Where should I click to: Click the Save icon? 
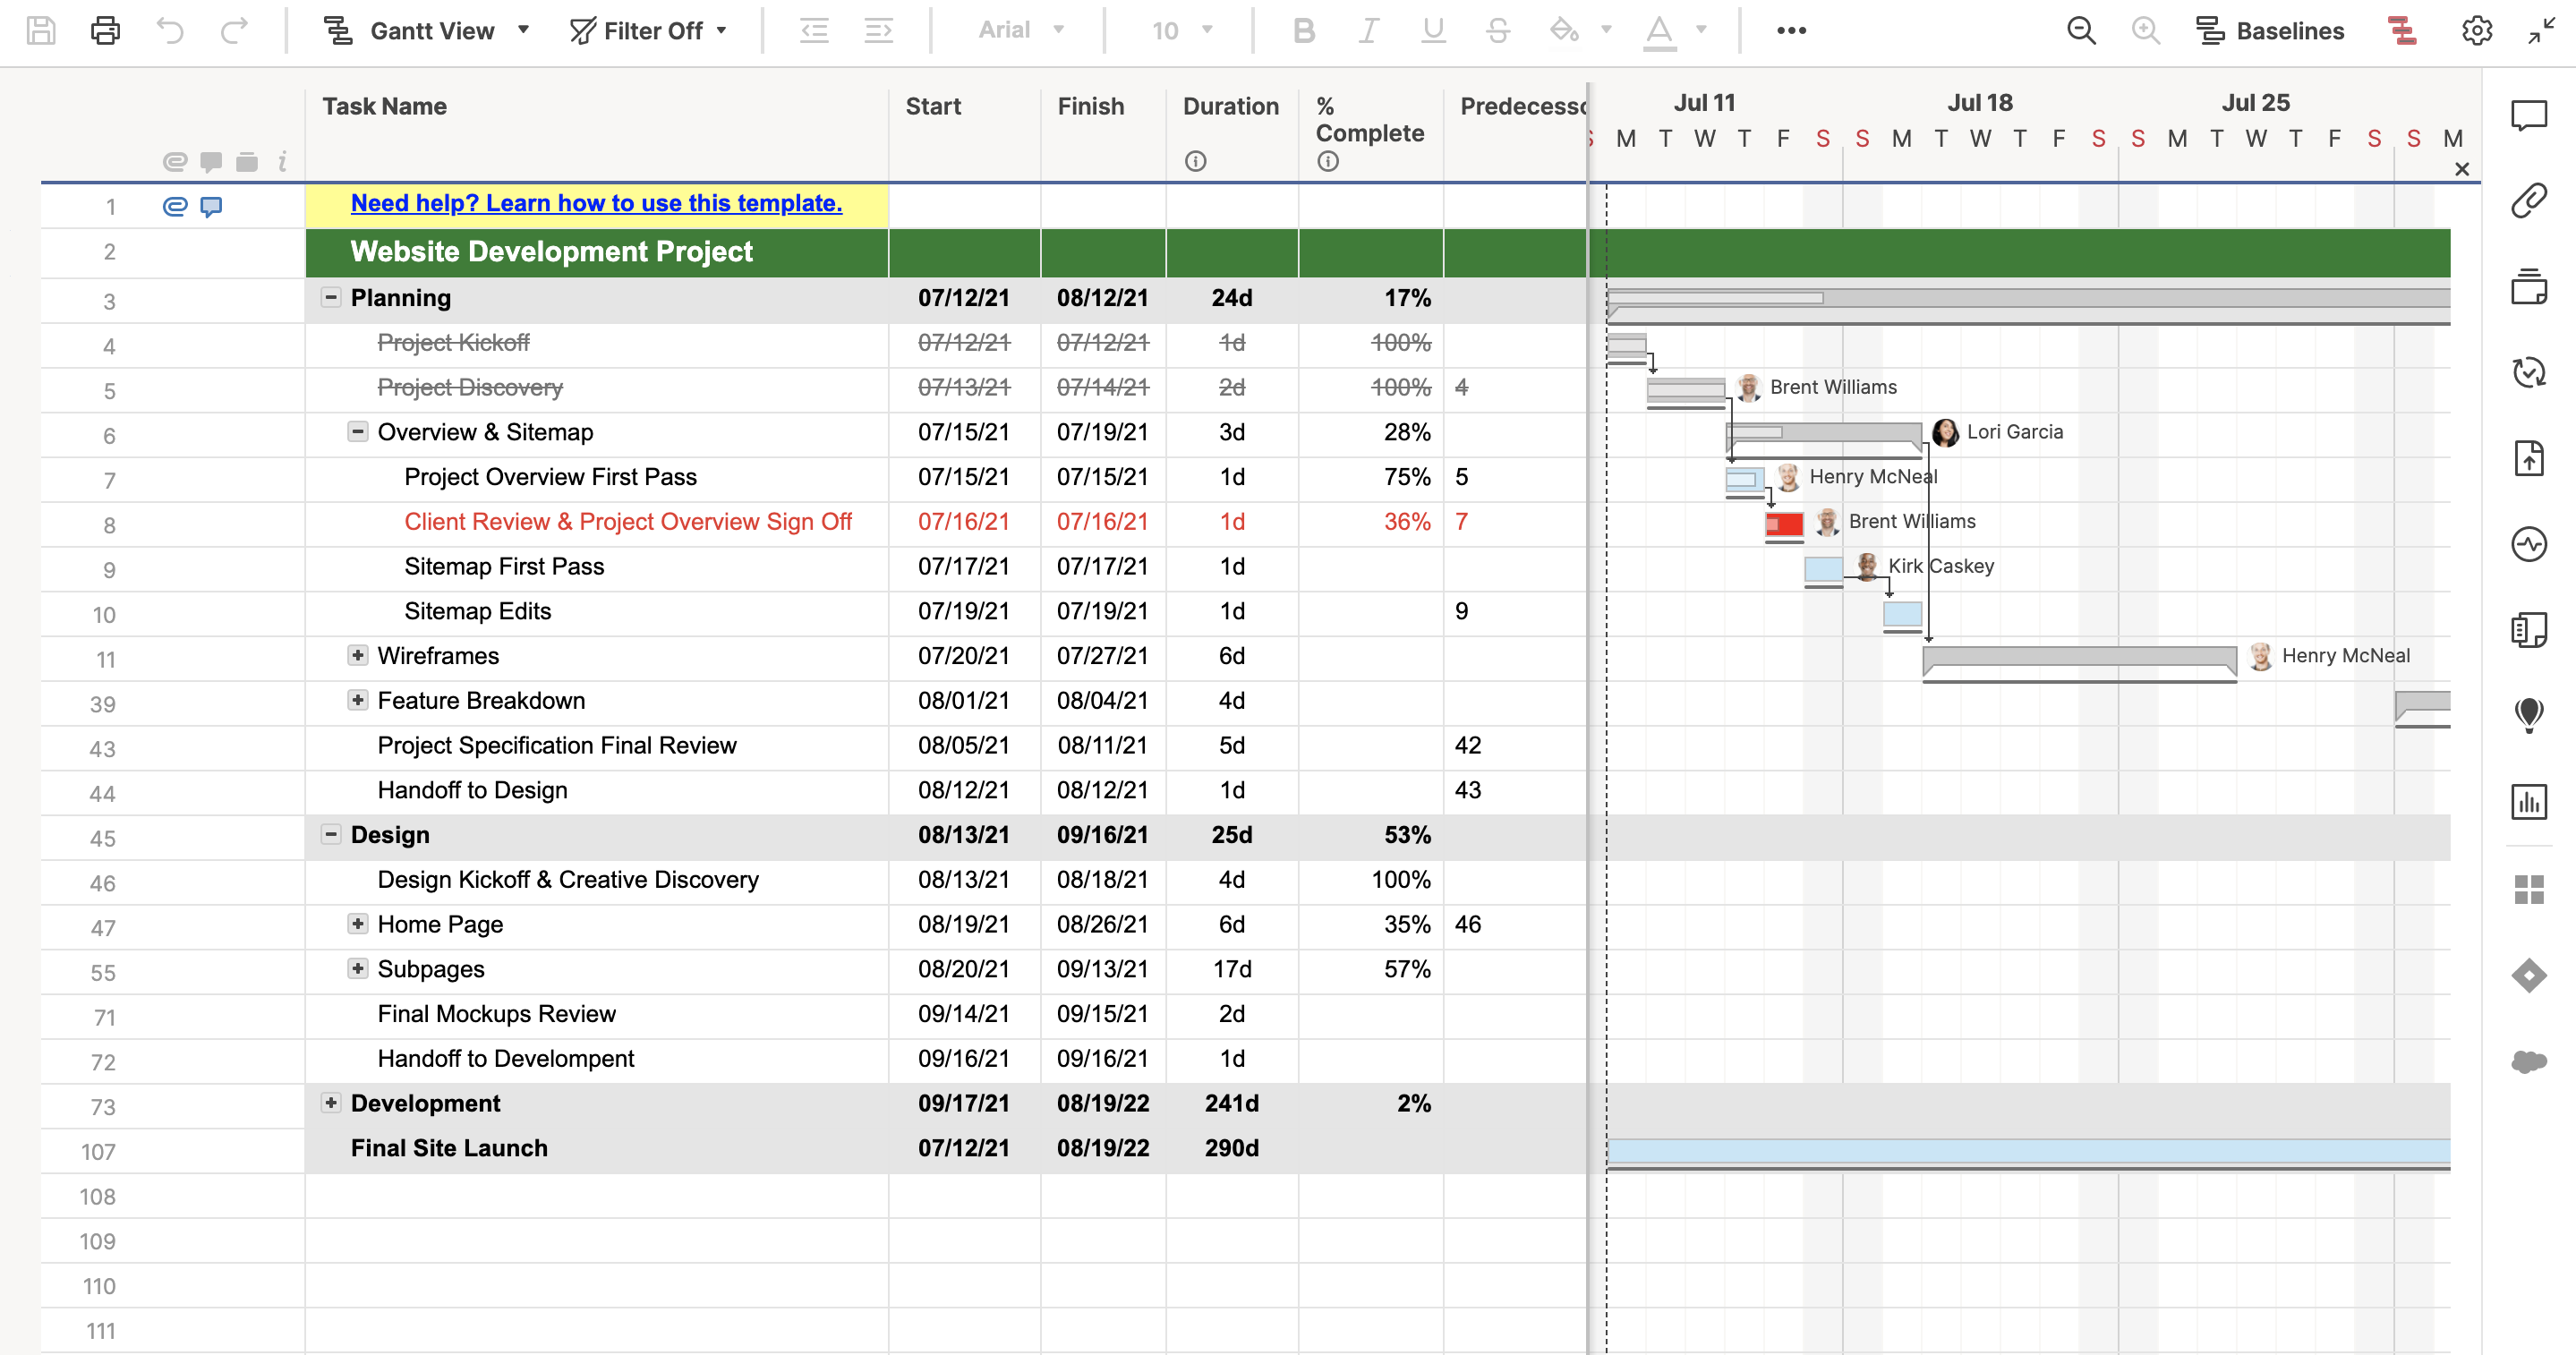pos(41,31)
